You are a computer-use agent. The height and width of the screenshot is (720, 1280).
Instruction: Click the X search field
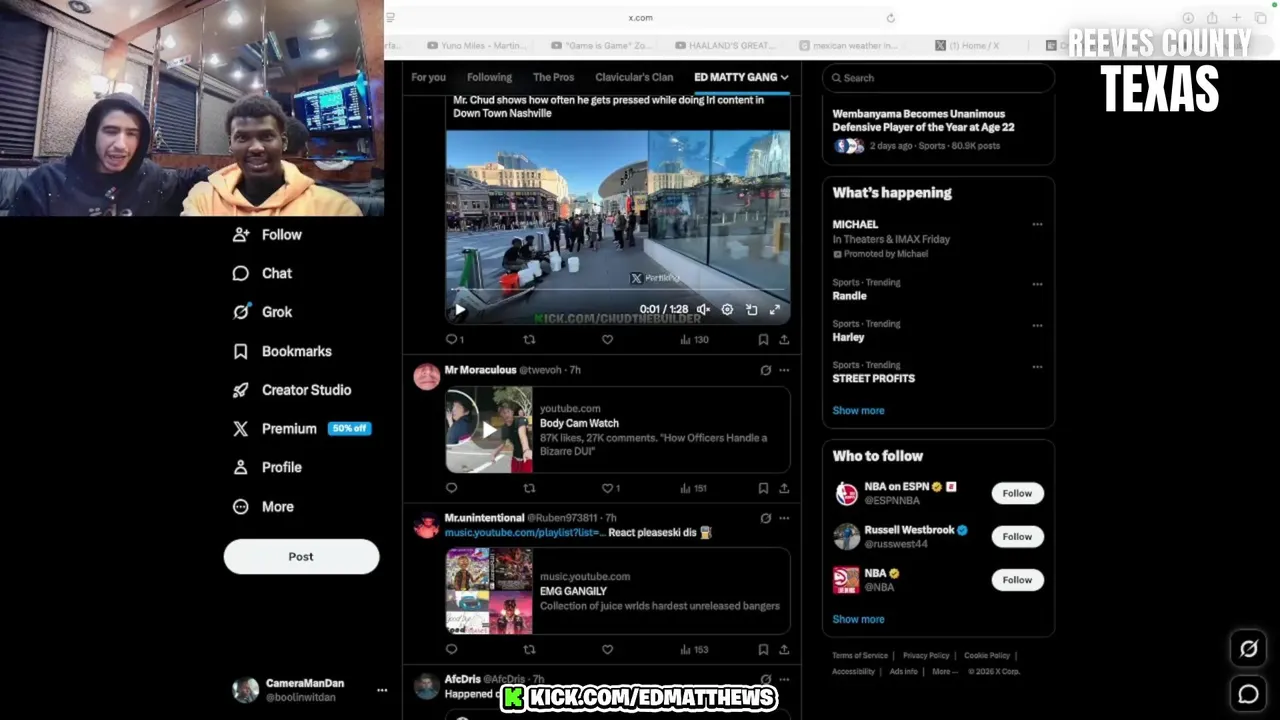(x=938, y=78)
